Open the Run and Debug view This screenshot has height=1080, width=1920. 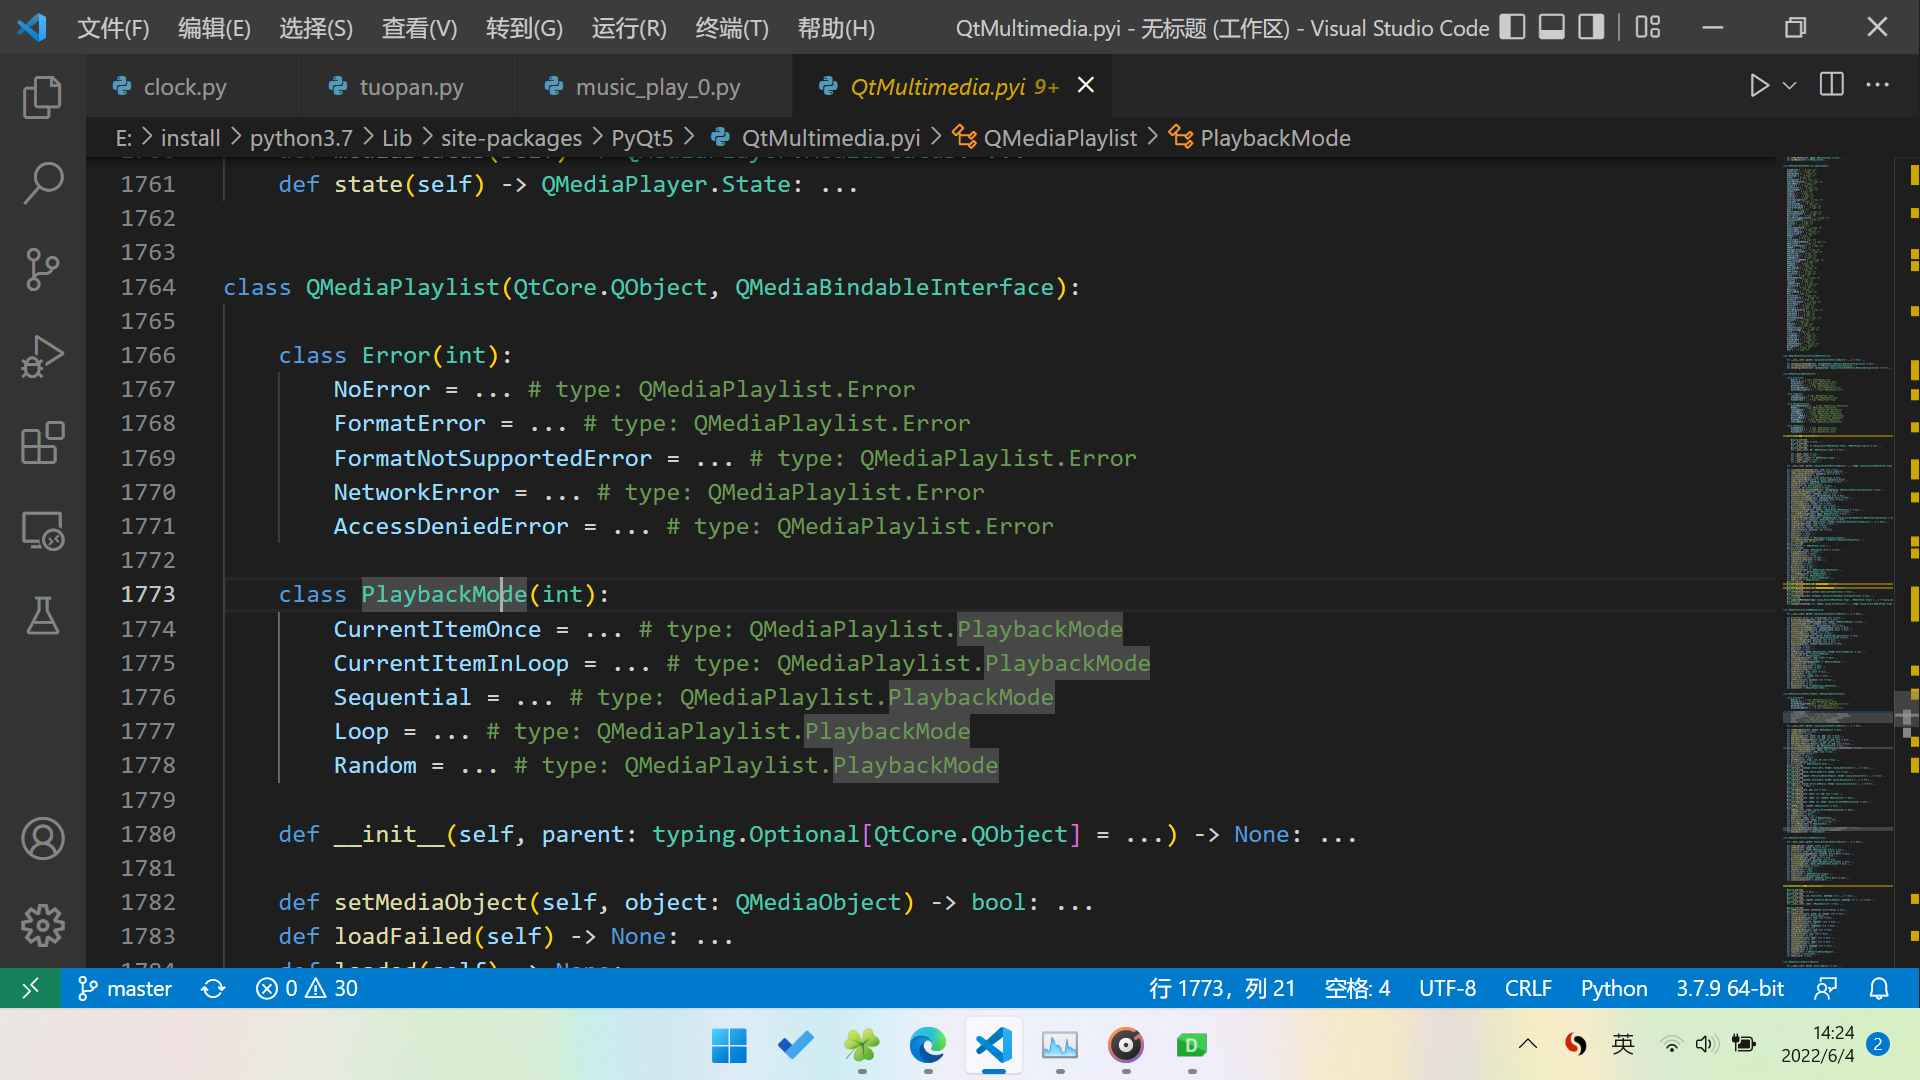click(42, 356)
